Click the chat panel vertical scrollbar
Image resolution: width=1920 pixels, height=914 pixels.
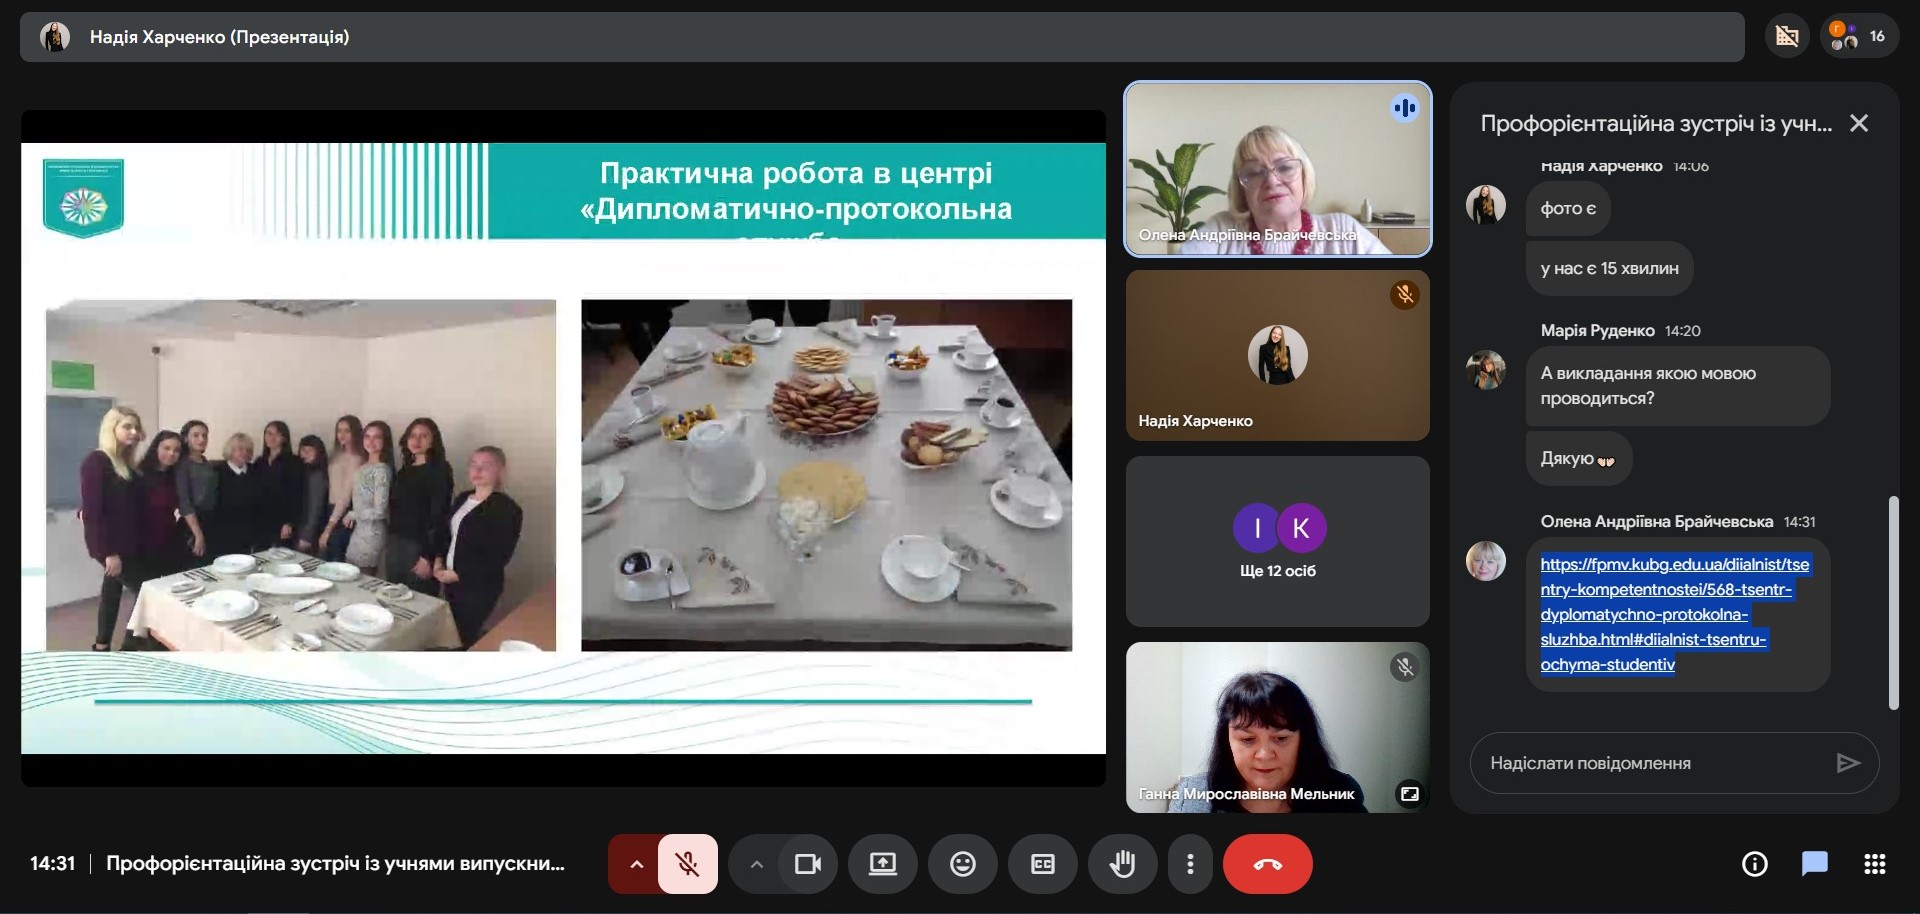(1892, 602)
